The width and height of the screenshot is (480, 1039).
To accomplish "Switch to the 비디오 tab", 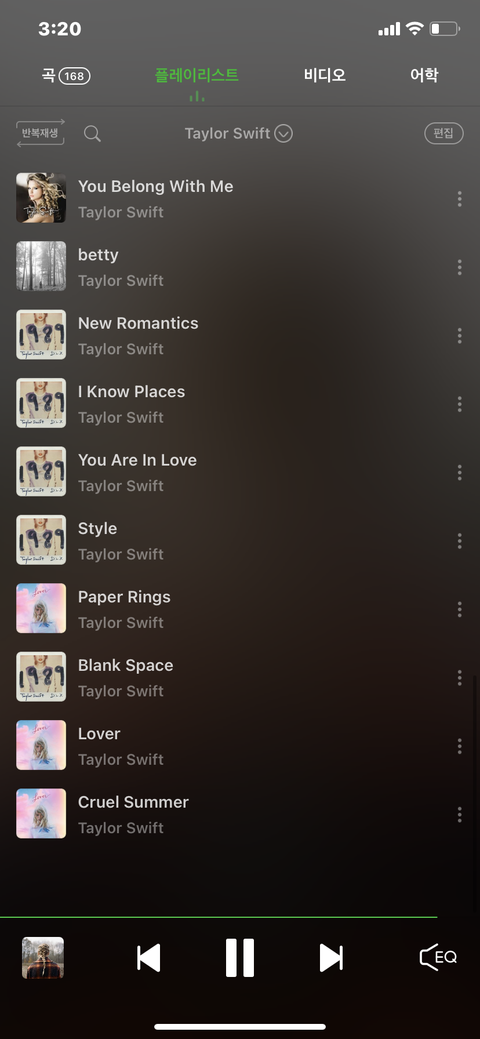I will (325, 75).
